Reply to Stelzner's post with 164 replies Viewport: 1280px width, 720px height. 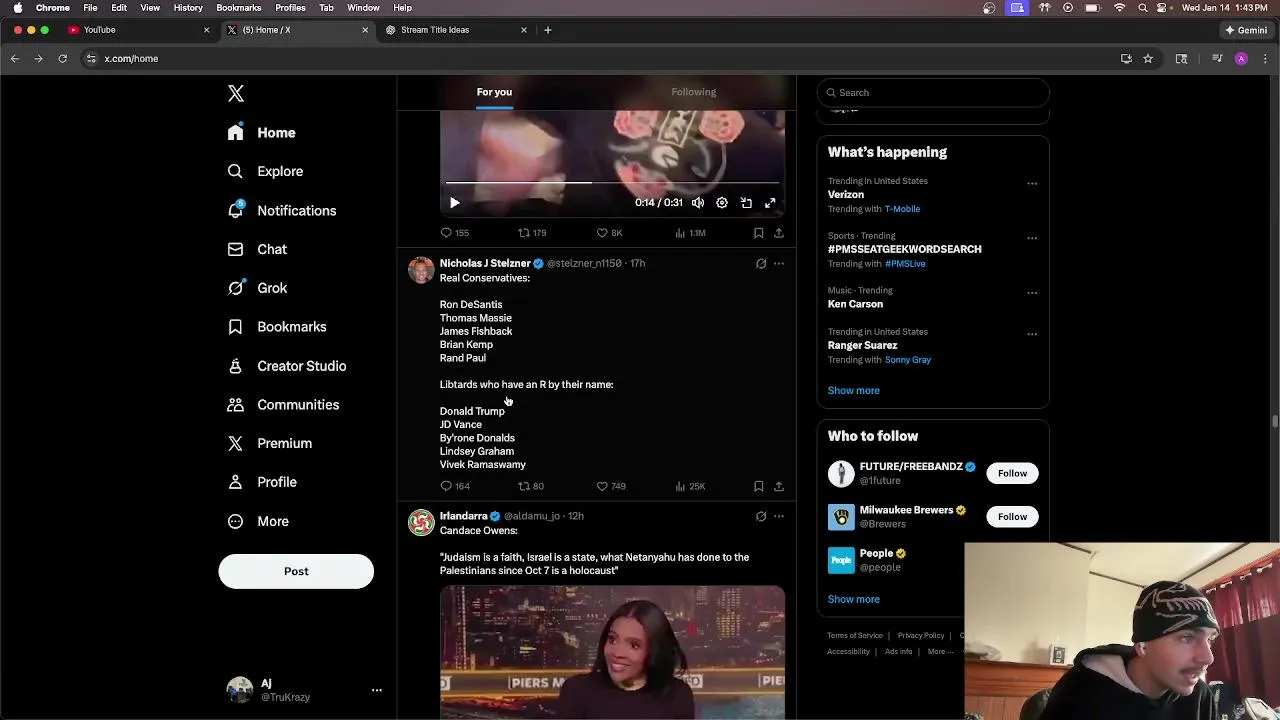coord(455,486)
